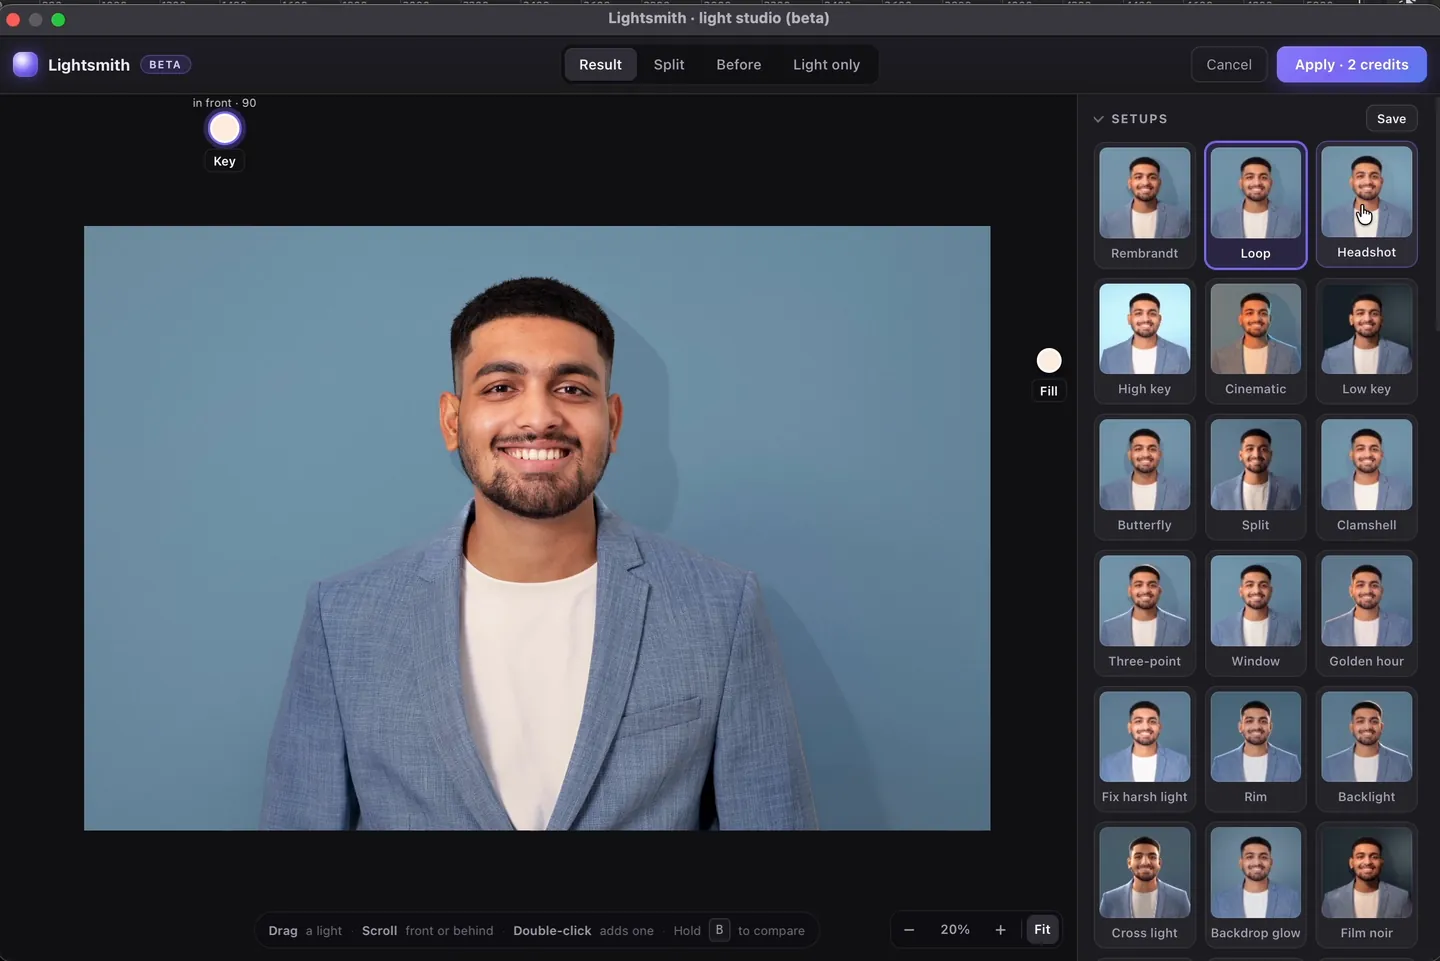
Task: Click the Cancel button
Action: [1228, 64]
